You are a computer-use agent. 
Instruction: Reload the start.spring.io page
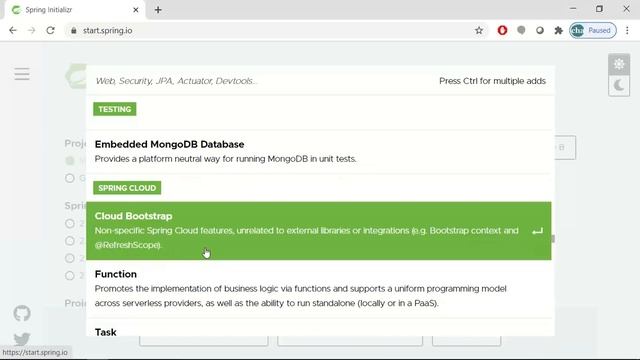(50, 30)
